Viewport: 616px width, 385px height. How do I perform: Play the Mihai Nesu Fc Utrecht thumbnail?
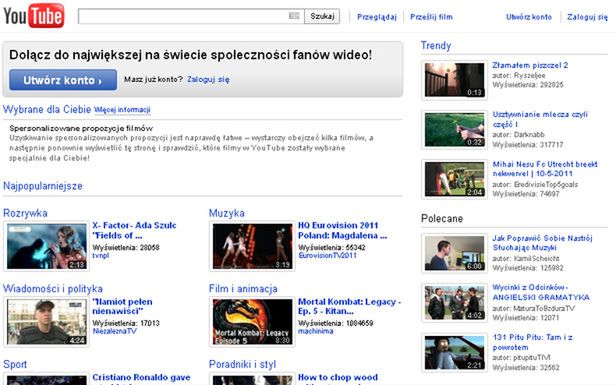[454, 179]
